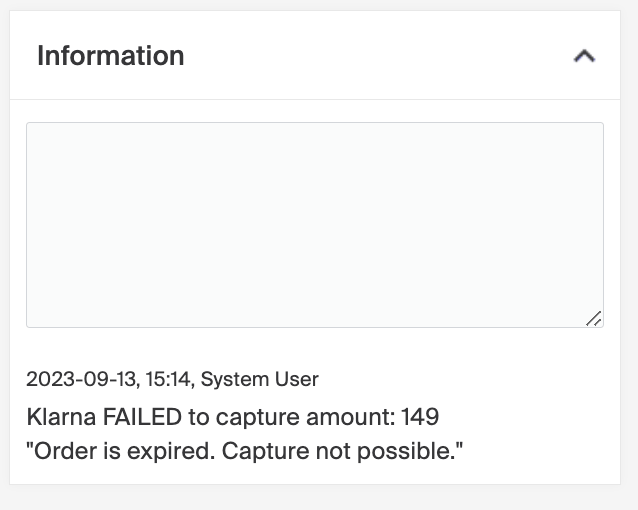Click the word "capture" in the Klarna line
The width and height of the screenshot is (638, 510).
251,416
